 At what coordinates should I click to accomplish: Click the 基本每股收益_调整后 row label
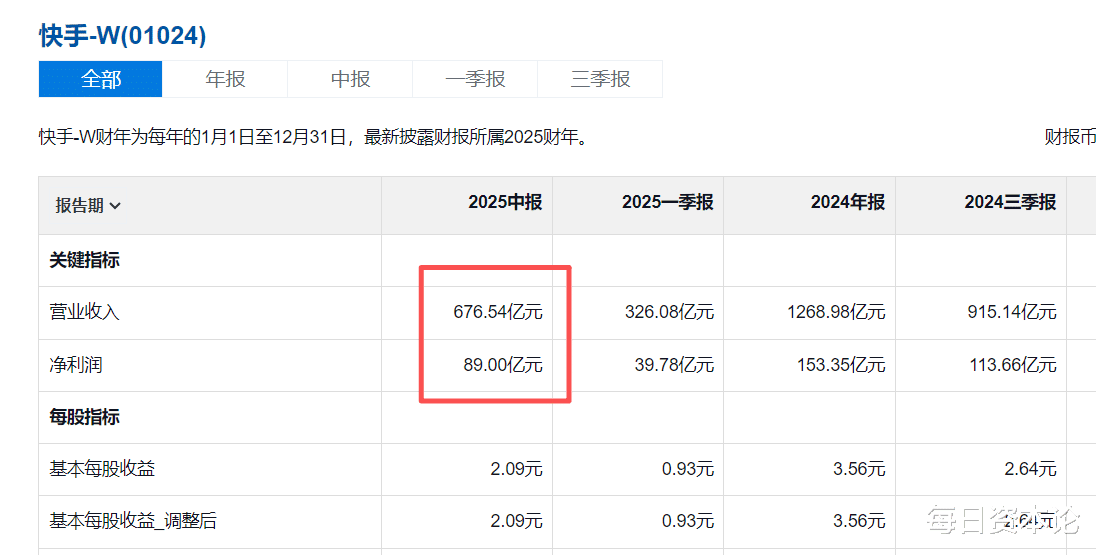coord(133,521)
